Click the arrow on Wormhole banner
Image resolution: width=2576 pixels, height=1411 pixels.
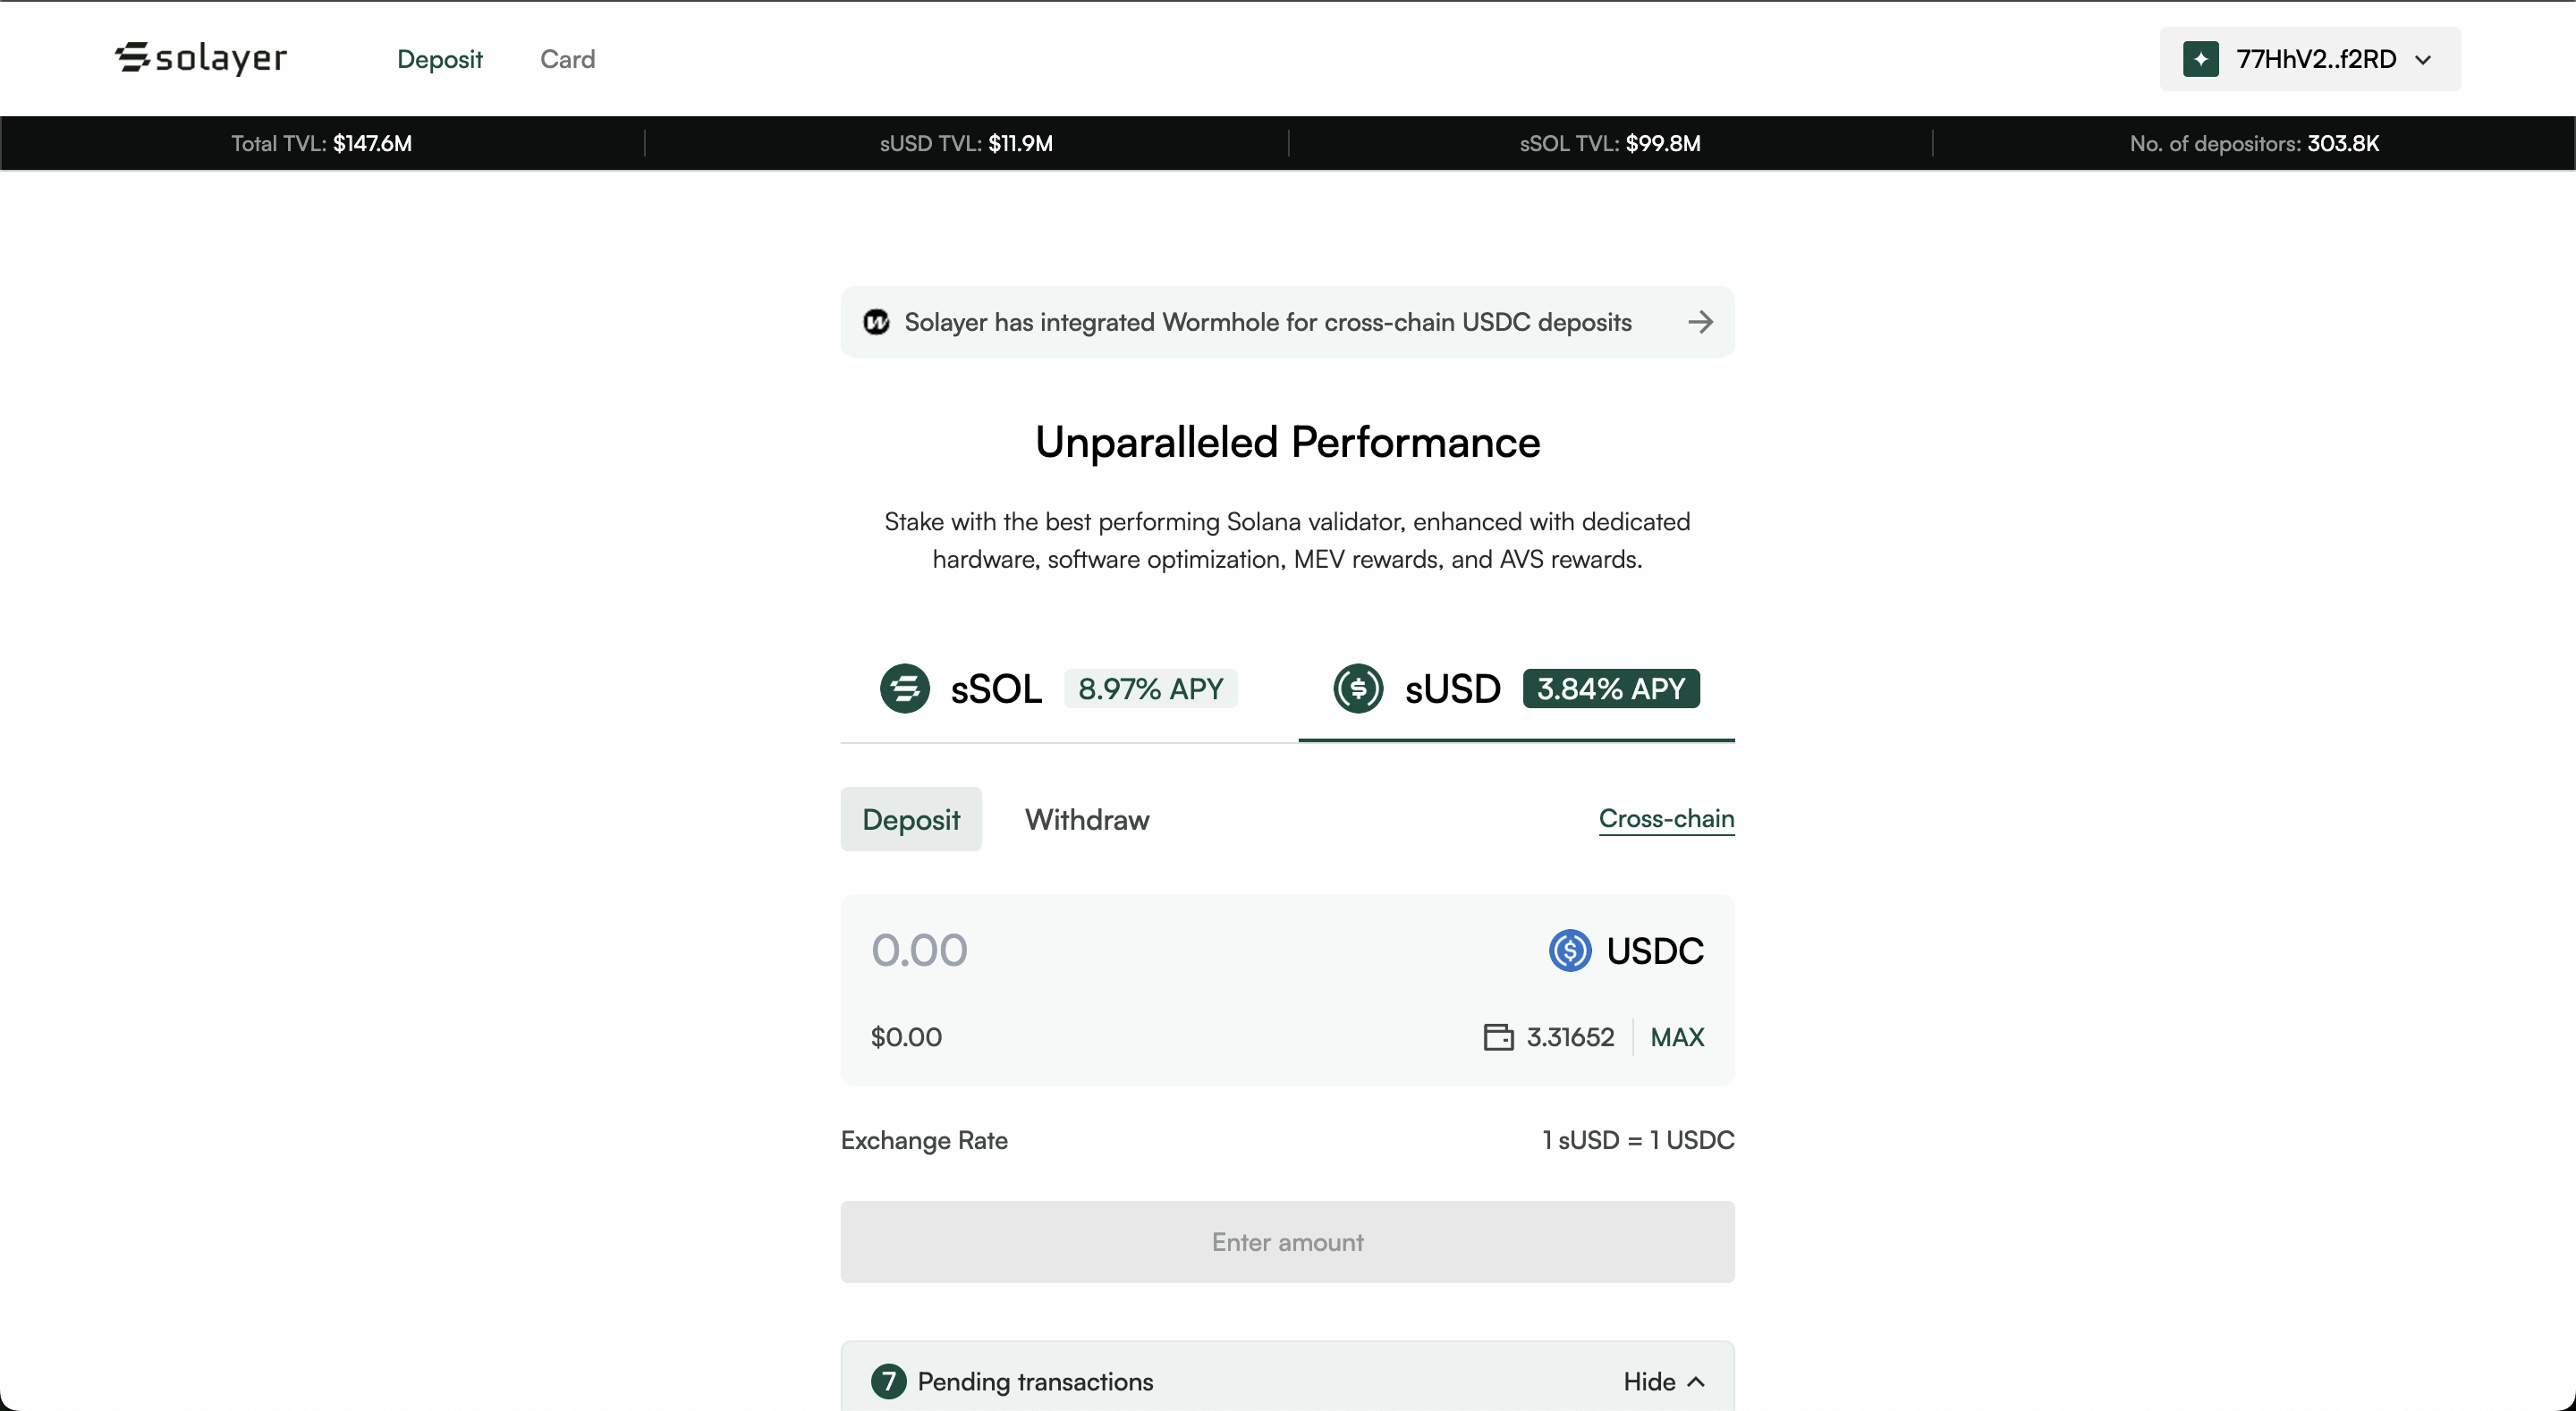[1700, 322]
